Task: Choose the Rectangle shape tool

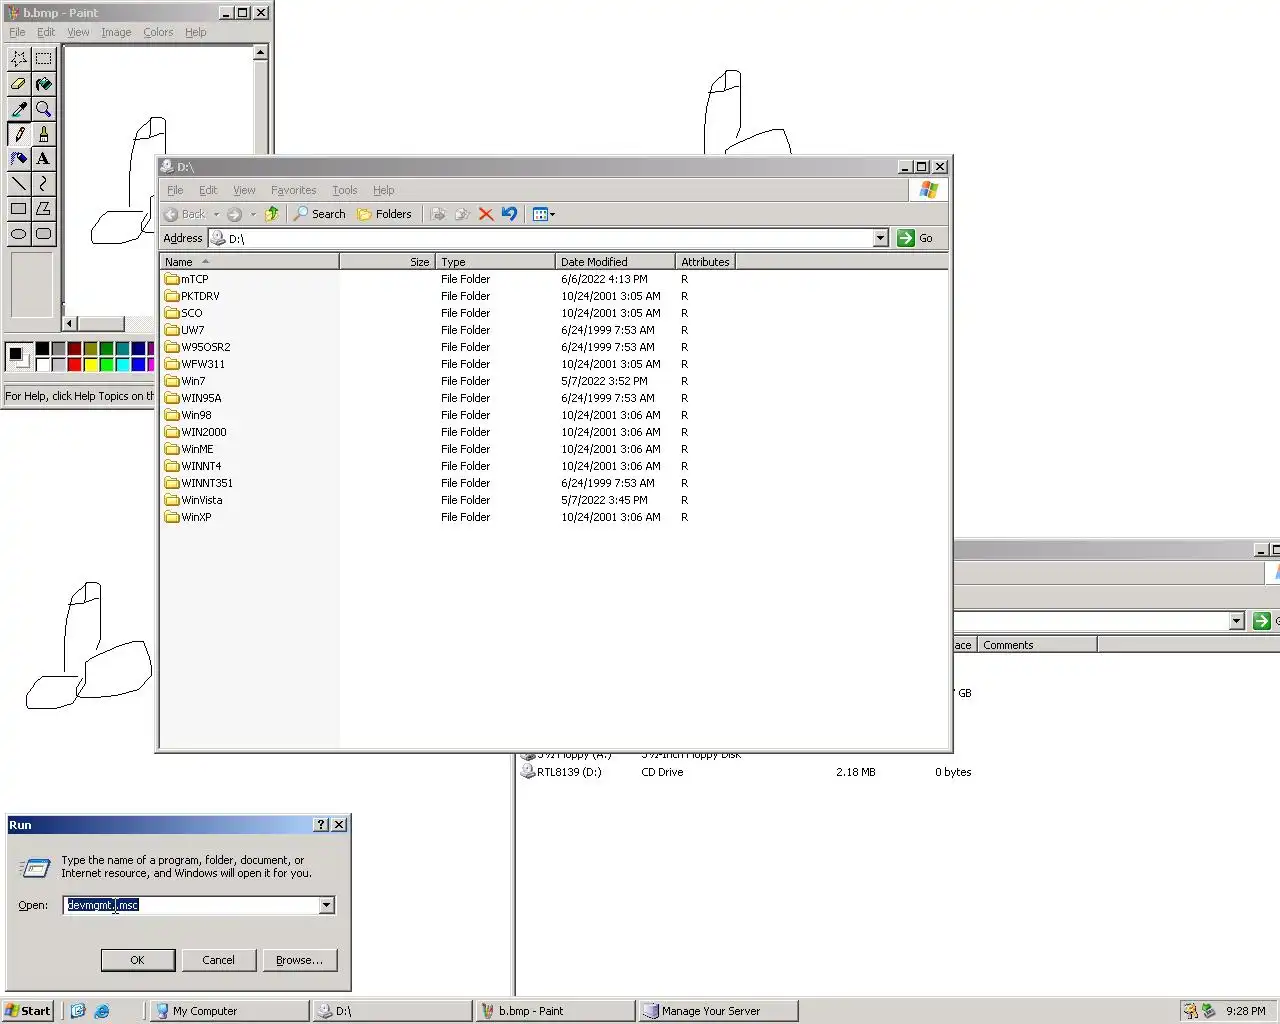Action: (x=19, y=209)
